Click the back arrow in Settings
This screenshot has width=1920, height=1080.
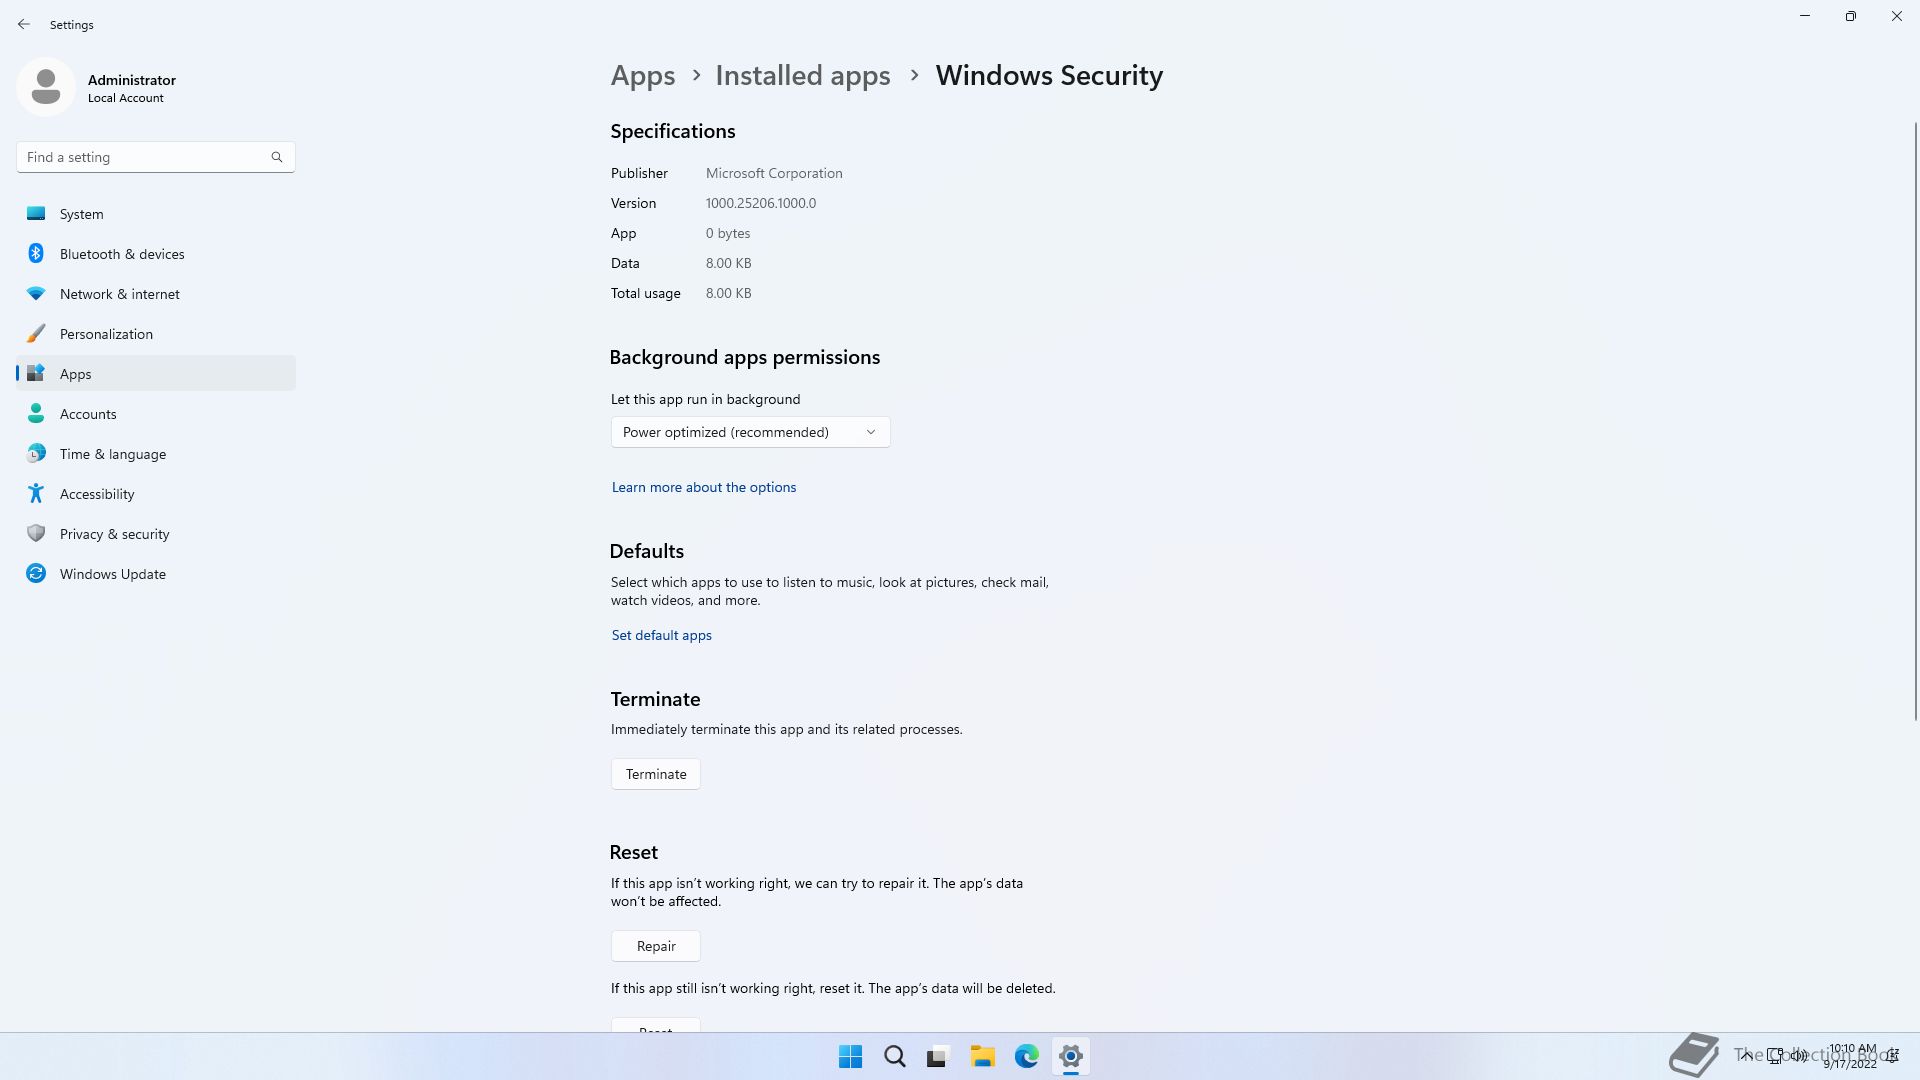(24, 24)
